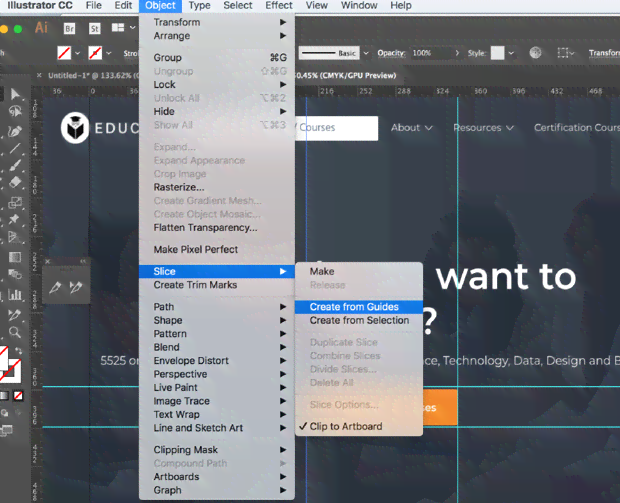Click the floating panel's second pen icon
The height and width of the screenshot is (503, 620).
point(76,287)
